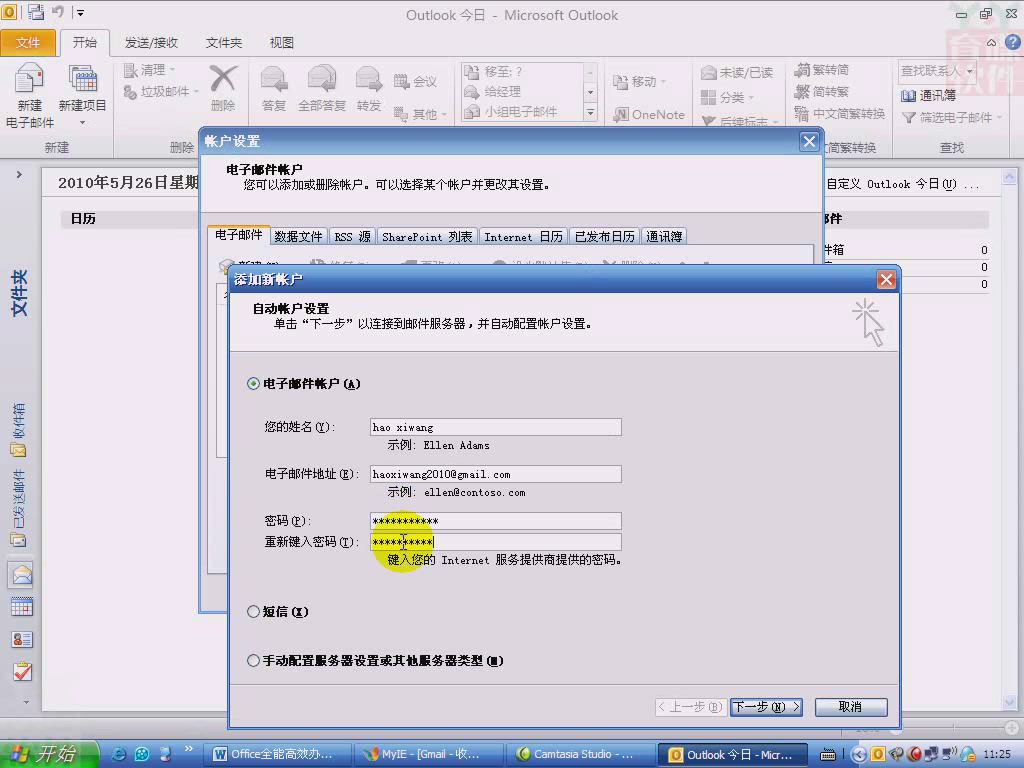Open Contacts view in navigation pane

(x=22, y=639)
